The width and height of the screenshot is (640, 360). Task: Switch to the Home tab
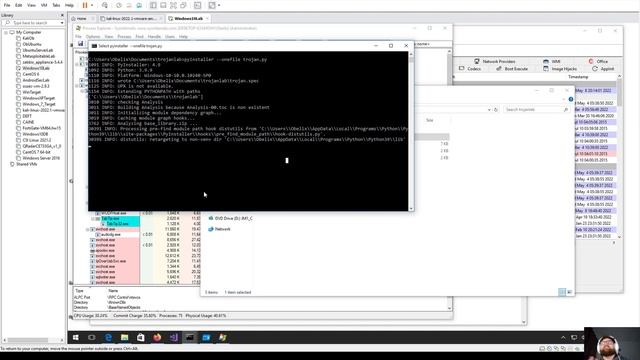point(82,18)
